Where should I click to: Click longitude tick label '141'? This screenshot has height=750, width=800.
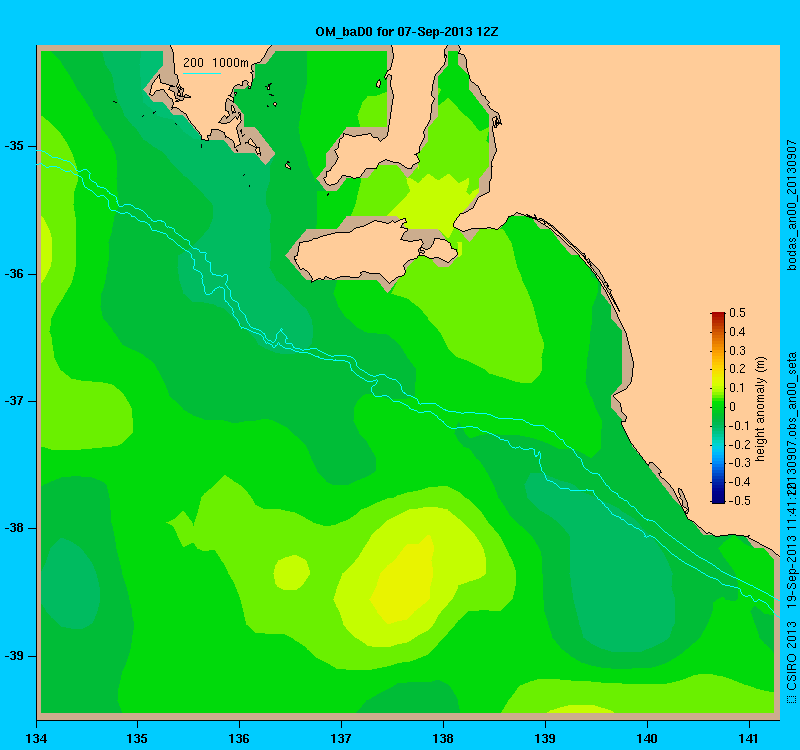pyautogui.click(x=749, y=738)
